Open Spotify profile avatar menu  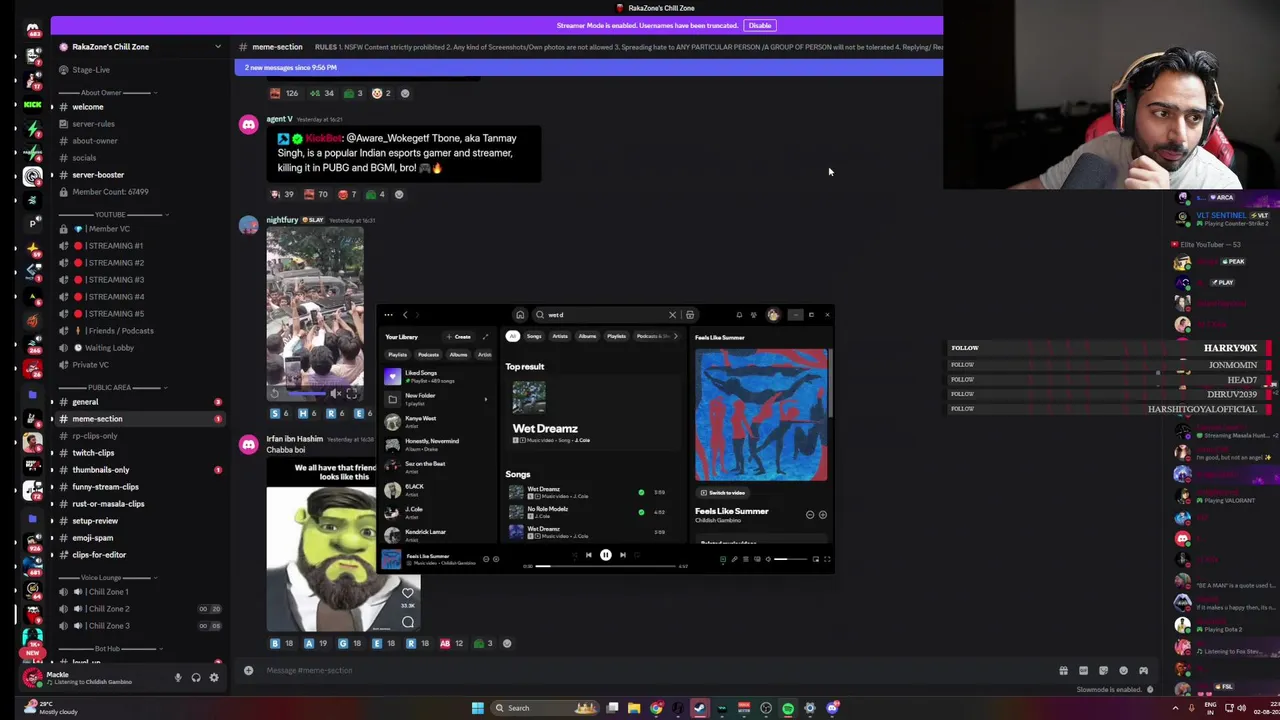[773, 315]
